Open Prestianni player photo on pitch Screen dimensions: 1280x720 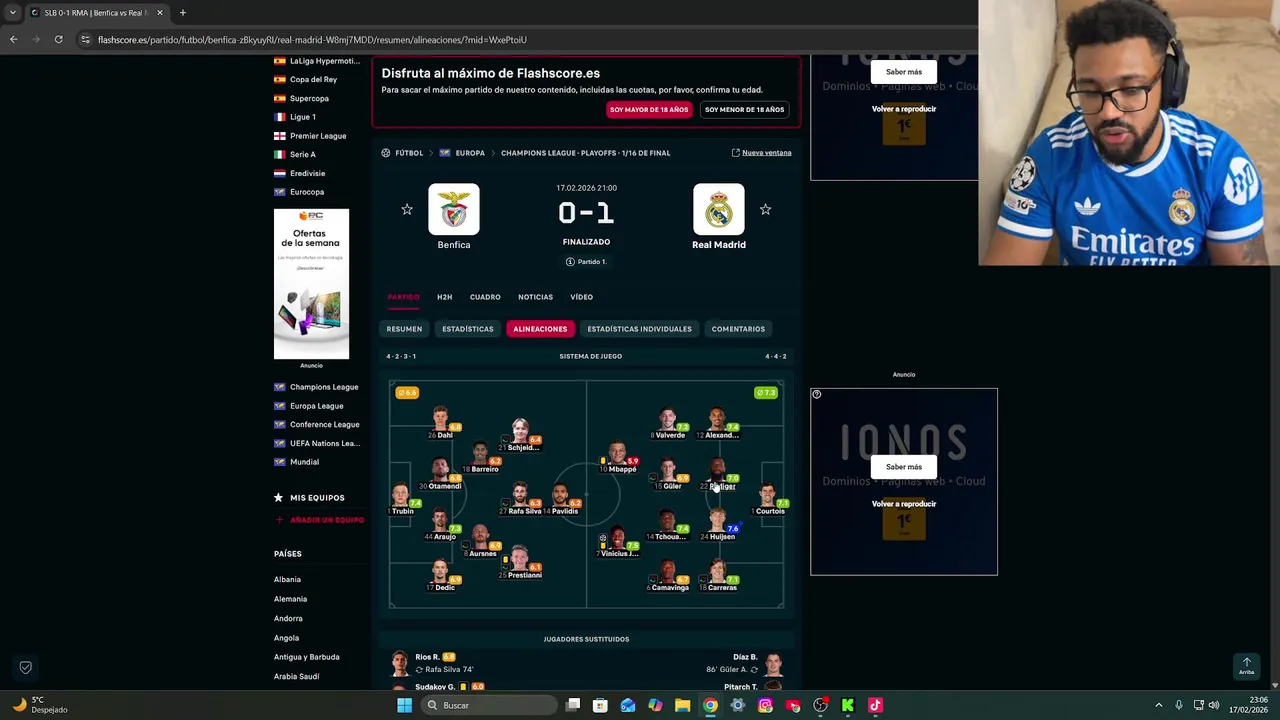[520, 560]
